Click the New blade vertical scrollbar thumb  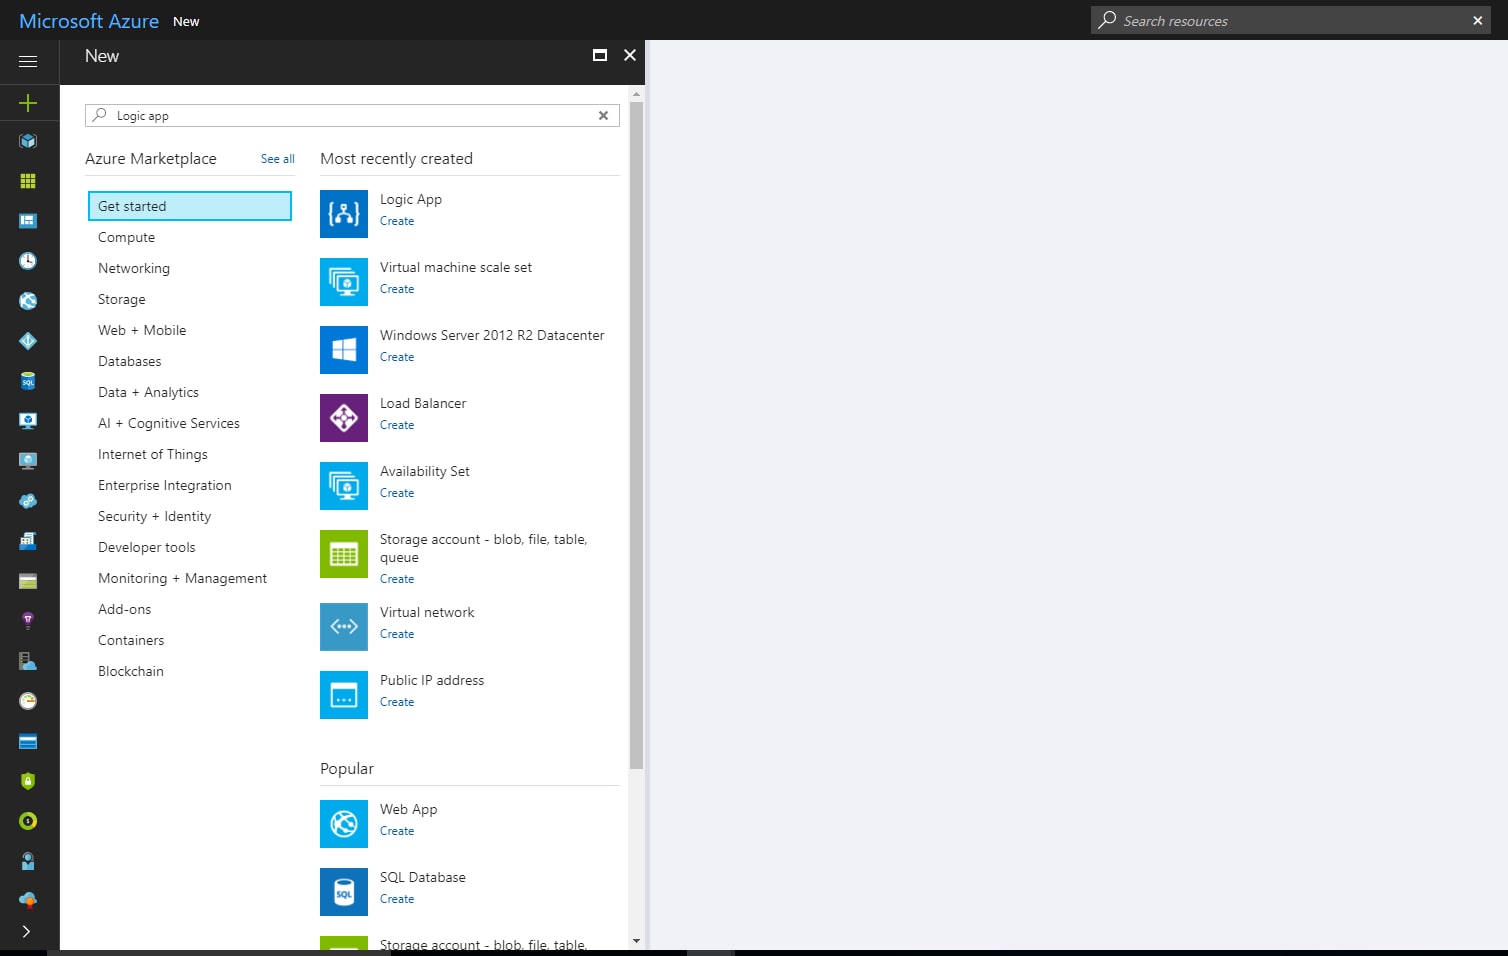click(636, 435)
